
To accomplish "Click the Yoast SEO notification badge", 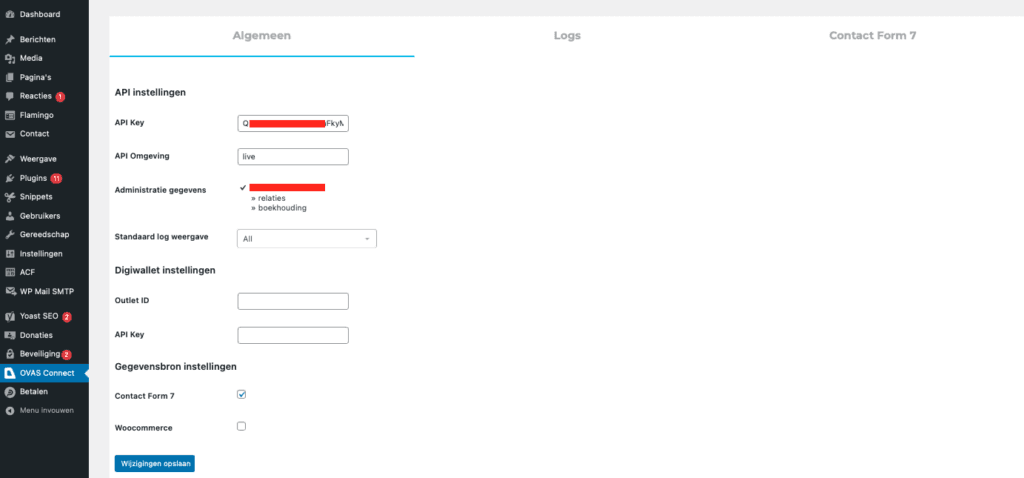I will point(67,317).
